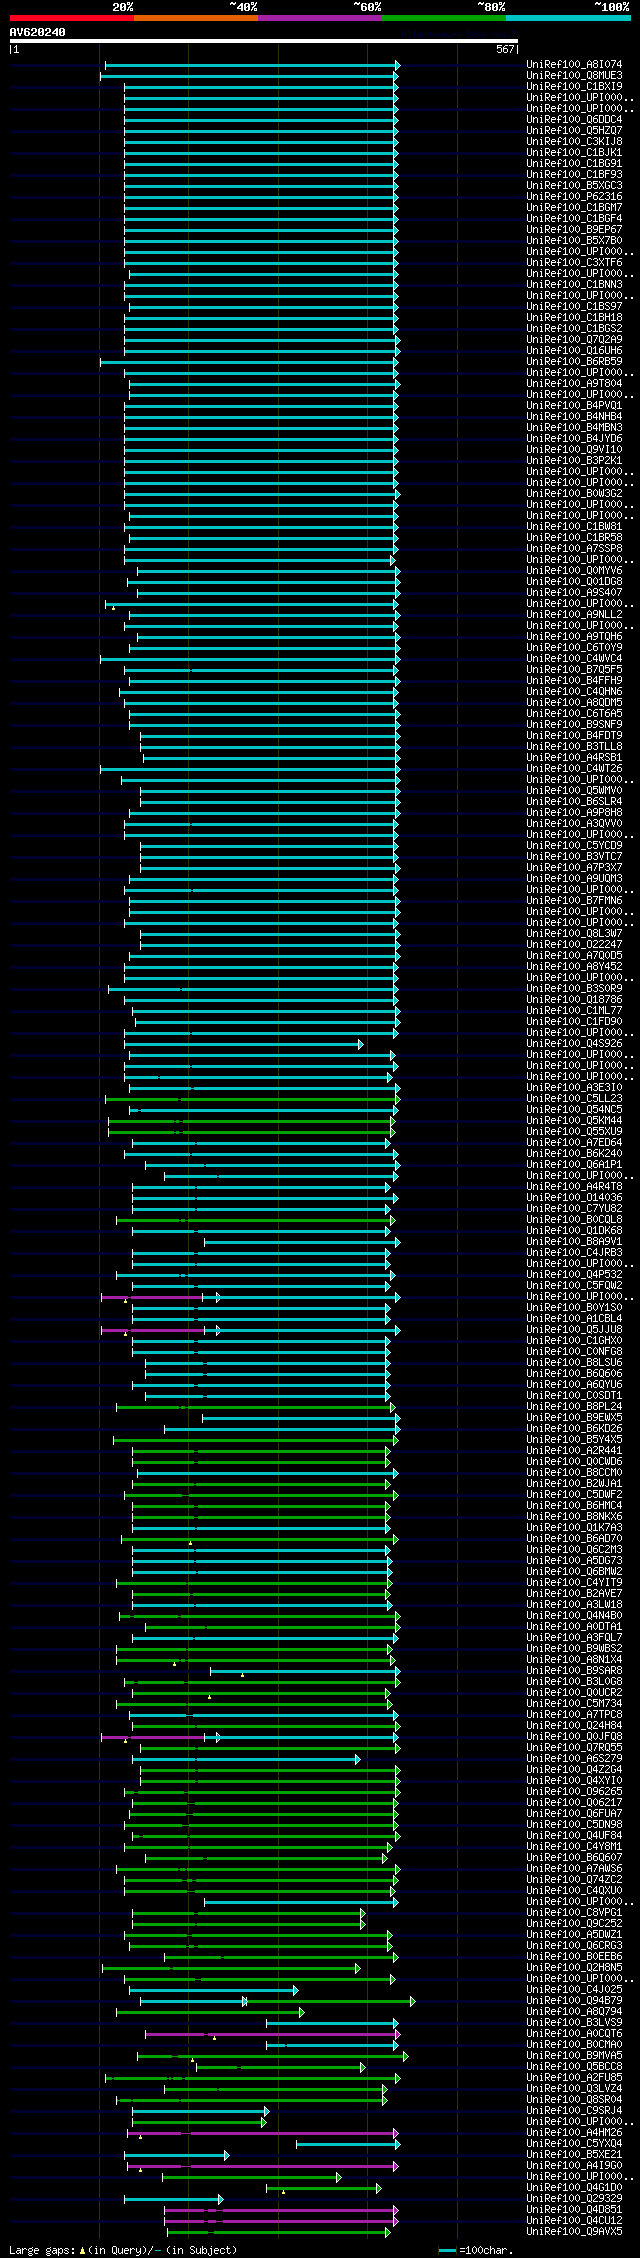This screenshot has height=2258, width=640.
Task: Choose the UniRef100_Q16UH6 hit
Action: coord(574,350)
